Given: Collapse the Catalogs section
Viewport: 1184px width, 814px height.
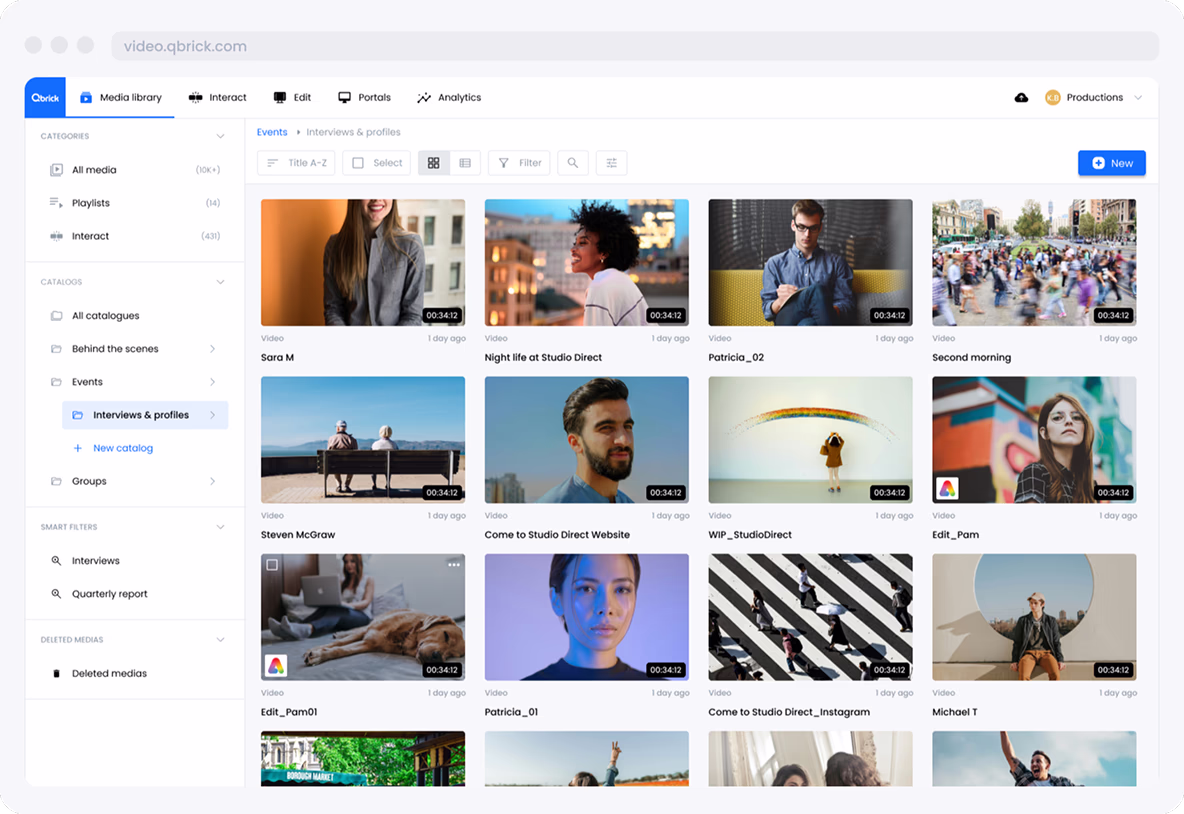Looking at the screenshot, I should pyautogui.click(x=220, y=281).
